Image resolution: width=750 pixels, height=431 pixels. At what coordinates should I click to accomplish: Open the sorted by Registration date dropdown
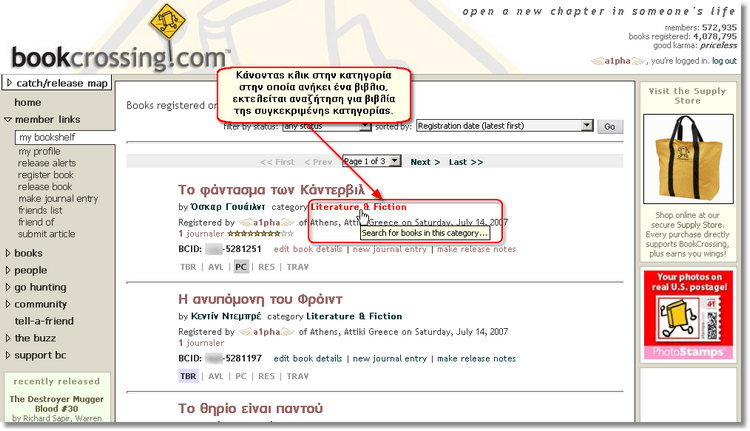[x=504, y=127]
